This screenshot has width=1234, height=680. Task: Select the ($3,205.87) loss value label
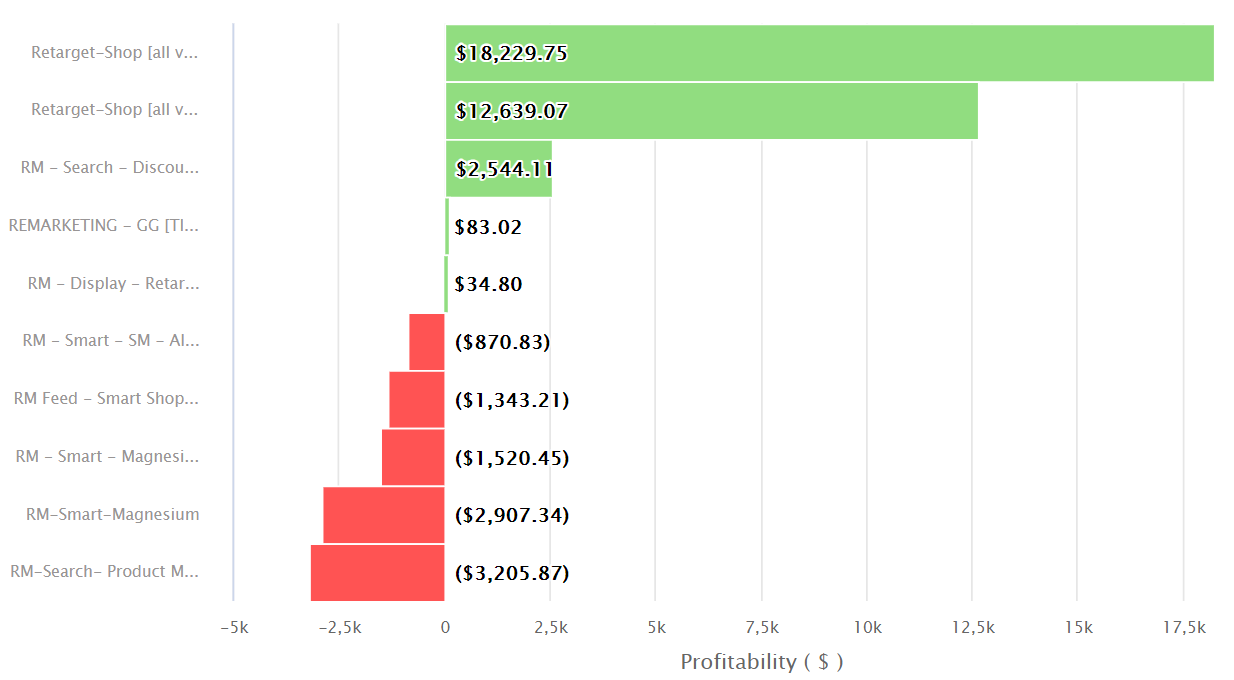point(512,574)
